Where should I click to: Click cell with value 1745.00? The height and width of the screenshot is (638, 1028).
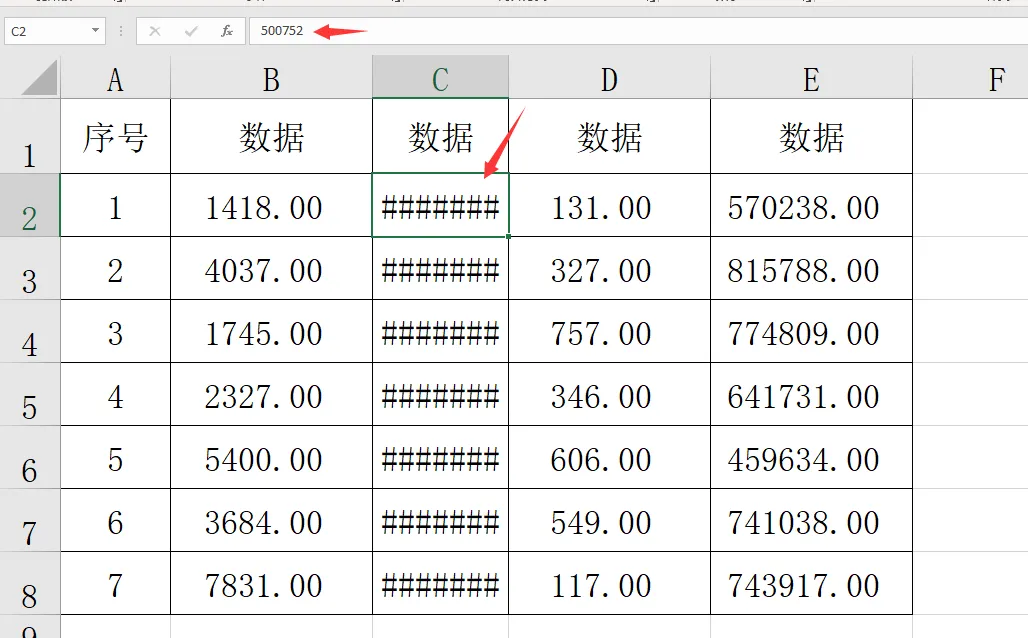pyautogui.click(x=271, y=331)
